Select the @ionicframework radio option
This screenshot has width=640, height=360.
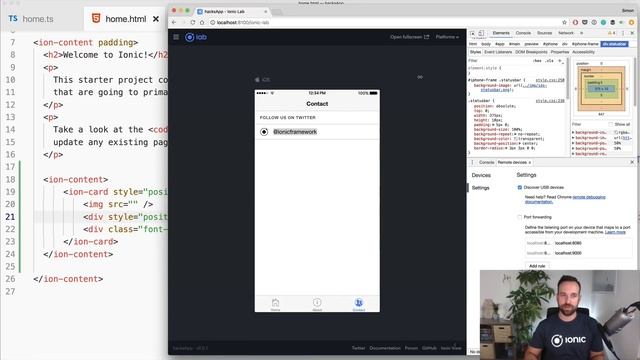click(x=264, y=132)
